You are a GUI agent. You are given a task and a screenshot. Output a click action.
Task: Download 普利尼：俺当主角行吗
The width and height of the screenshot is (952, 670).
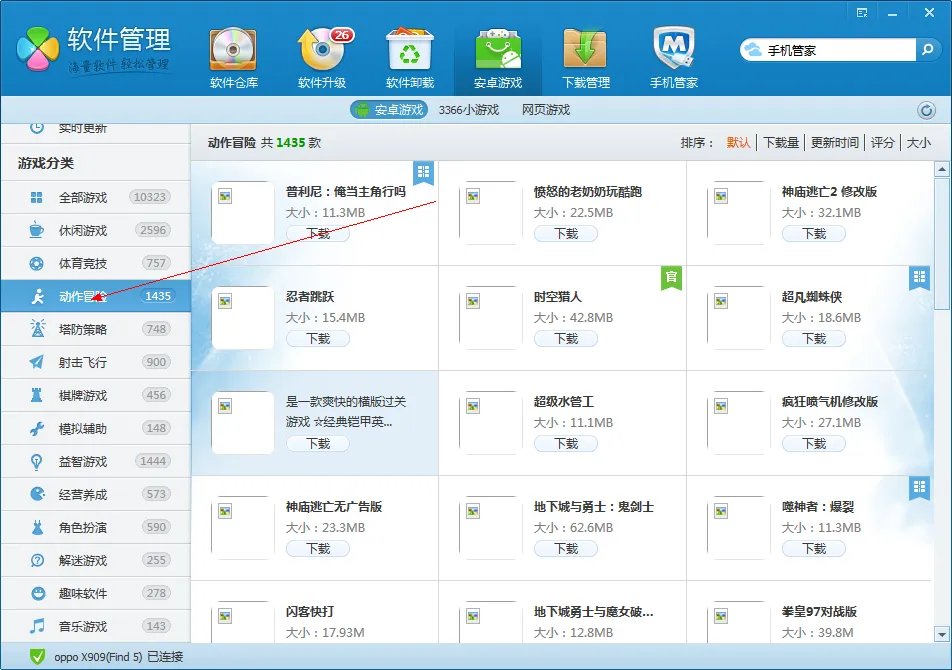point(318,234)
